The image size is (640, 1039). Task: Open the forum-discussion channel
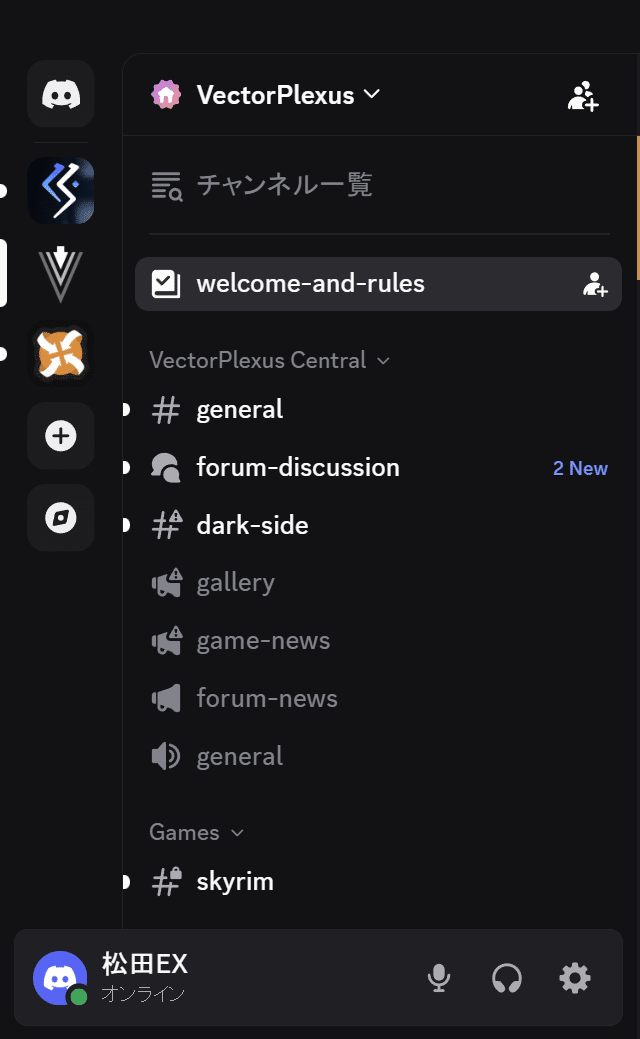(x=298, y=468)
